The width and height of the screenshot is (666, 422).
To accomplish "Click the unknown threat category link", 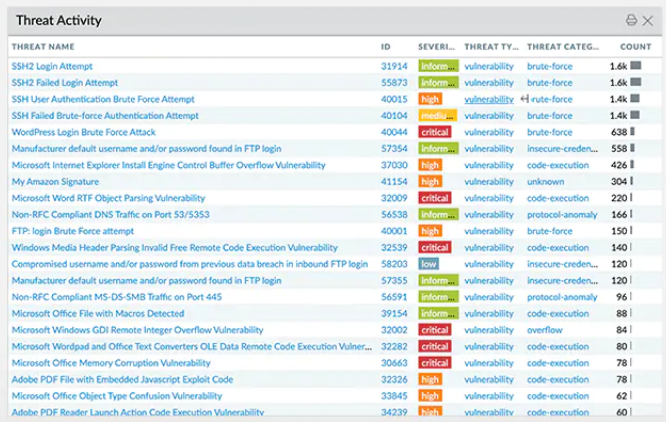I will [546, 182].
